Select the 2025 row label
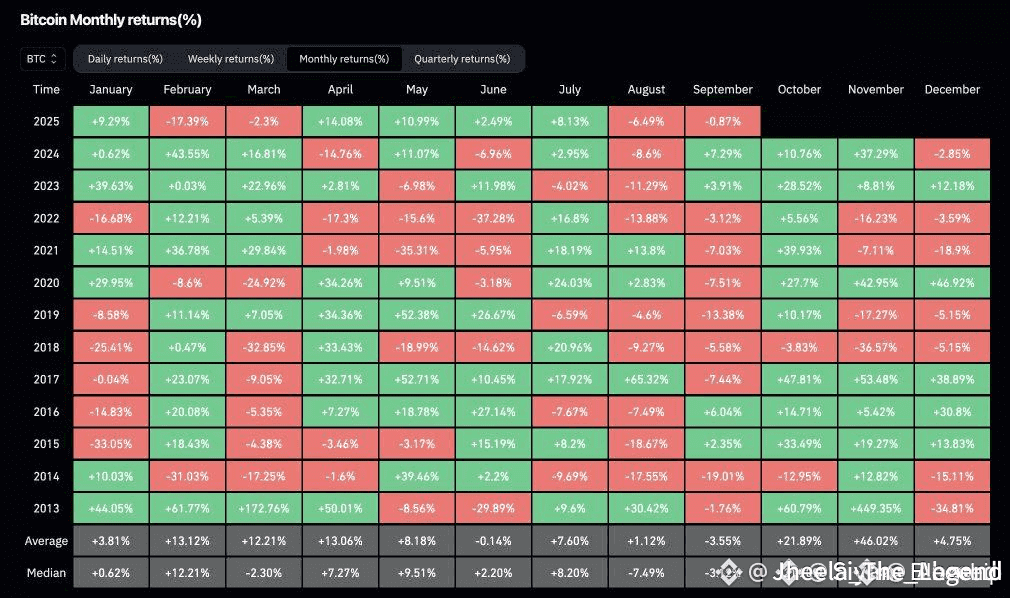The image size is (1010, 598). [46, 121]
